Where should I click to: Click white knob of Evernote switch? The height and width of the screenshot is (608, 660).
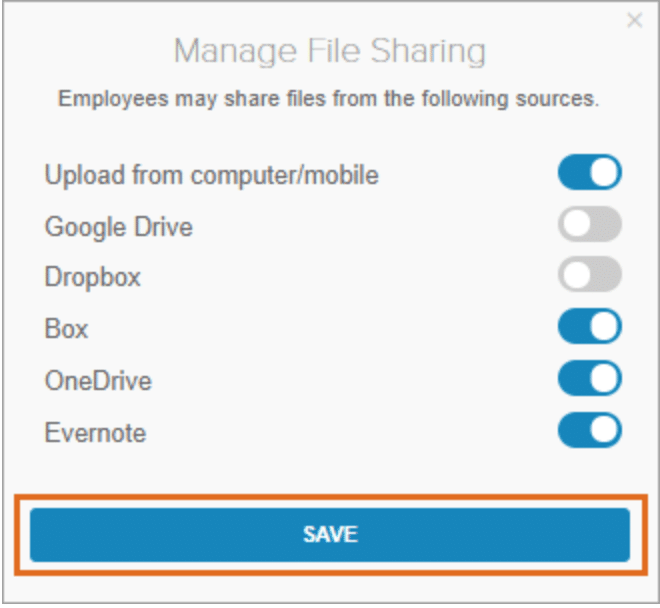(x=604, y=431)
